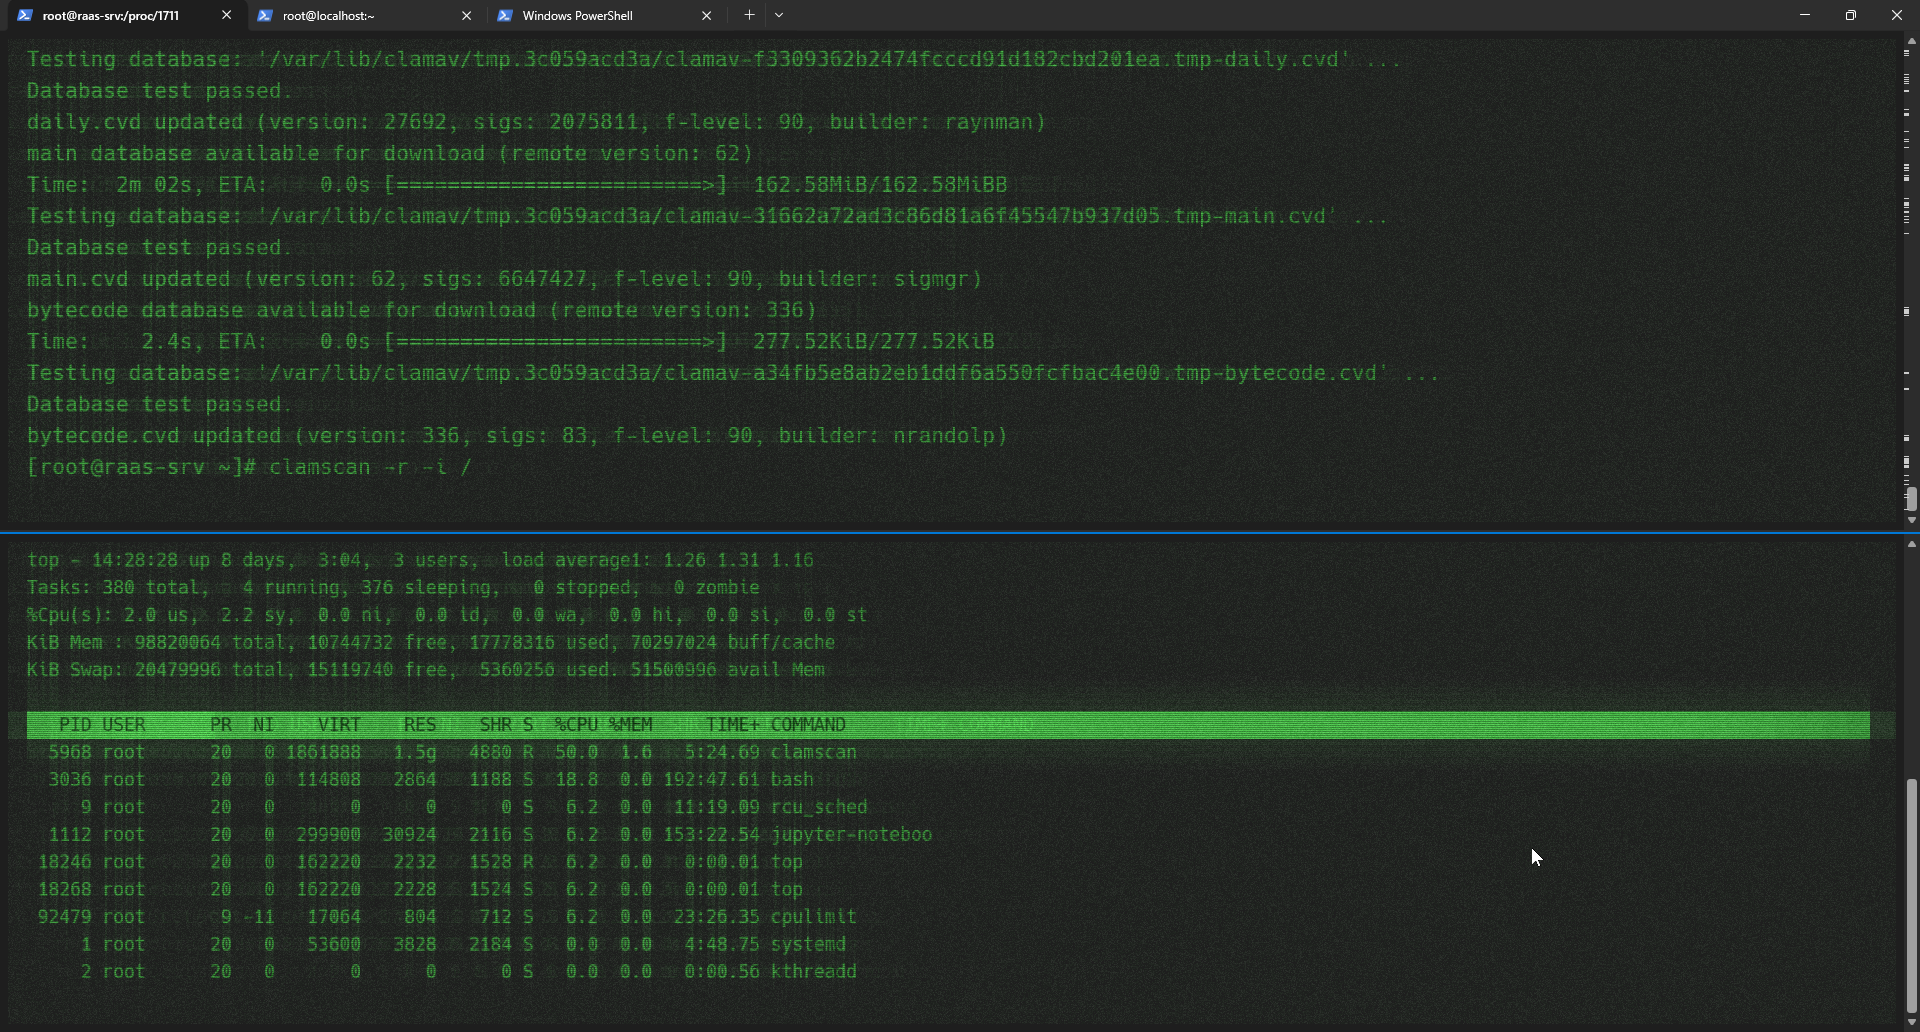Click the lower pane scrollbar thumb

pos(1911,895)
